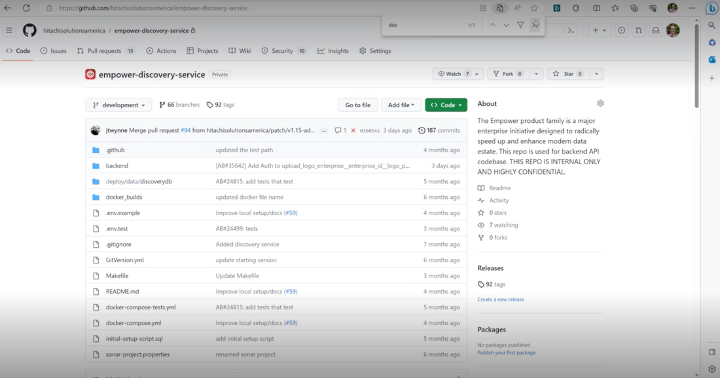Click the Go to file button
Image resolution: width=720 pixels, height=378 pixels.
pos(358,105)
